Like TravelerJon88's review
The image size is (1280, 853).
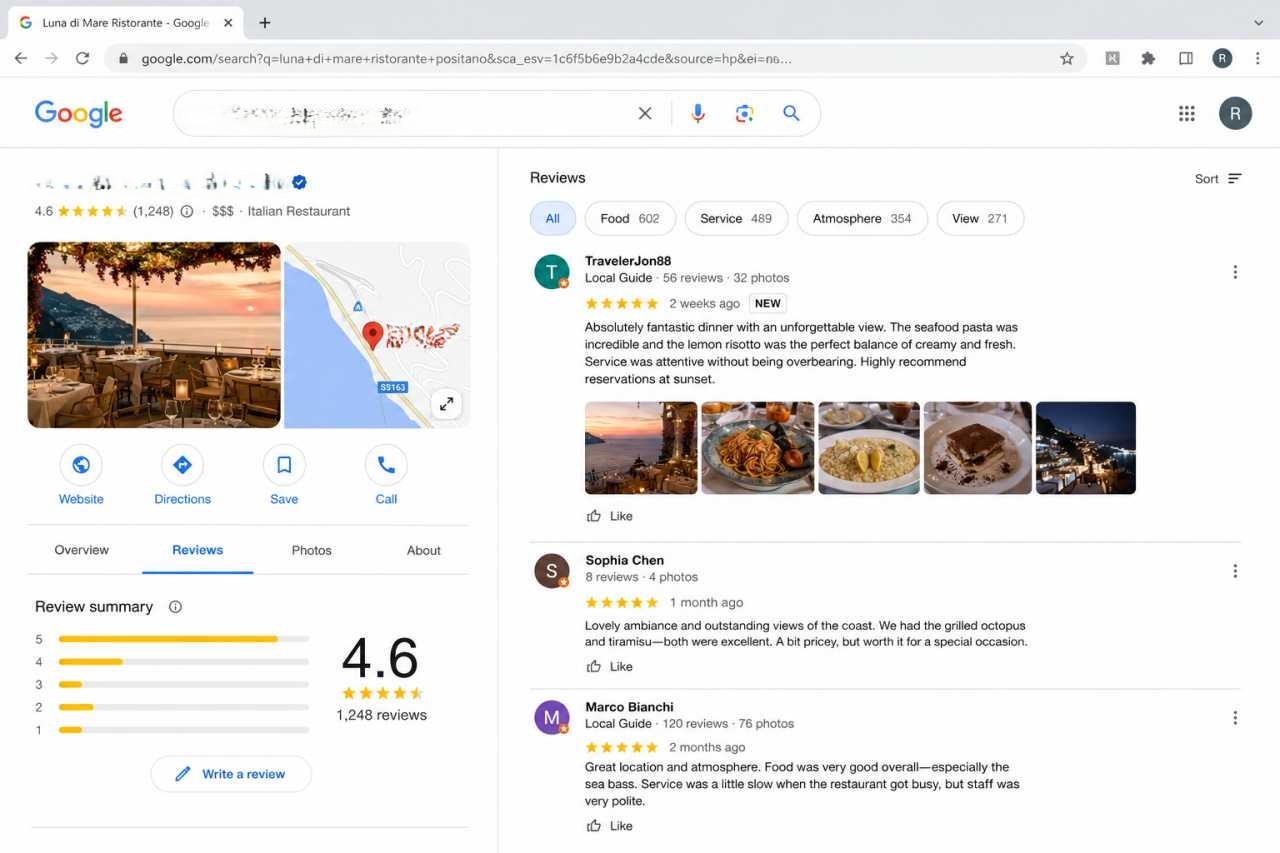pyautogui.click(x=609, y=516)
